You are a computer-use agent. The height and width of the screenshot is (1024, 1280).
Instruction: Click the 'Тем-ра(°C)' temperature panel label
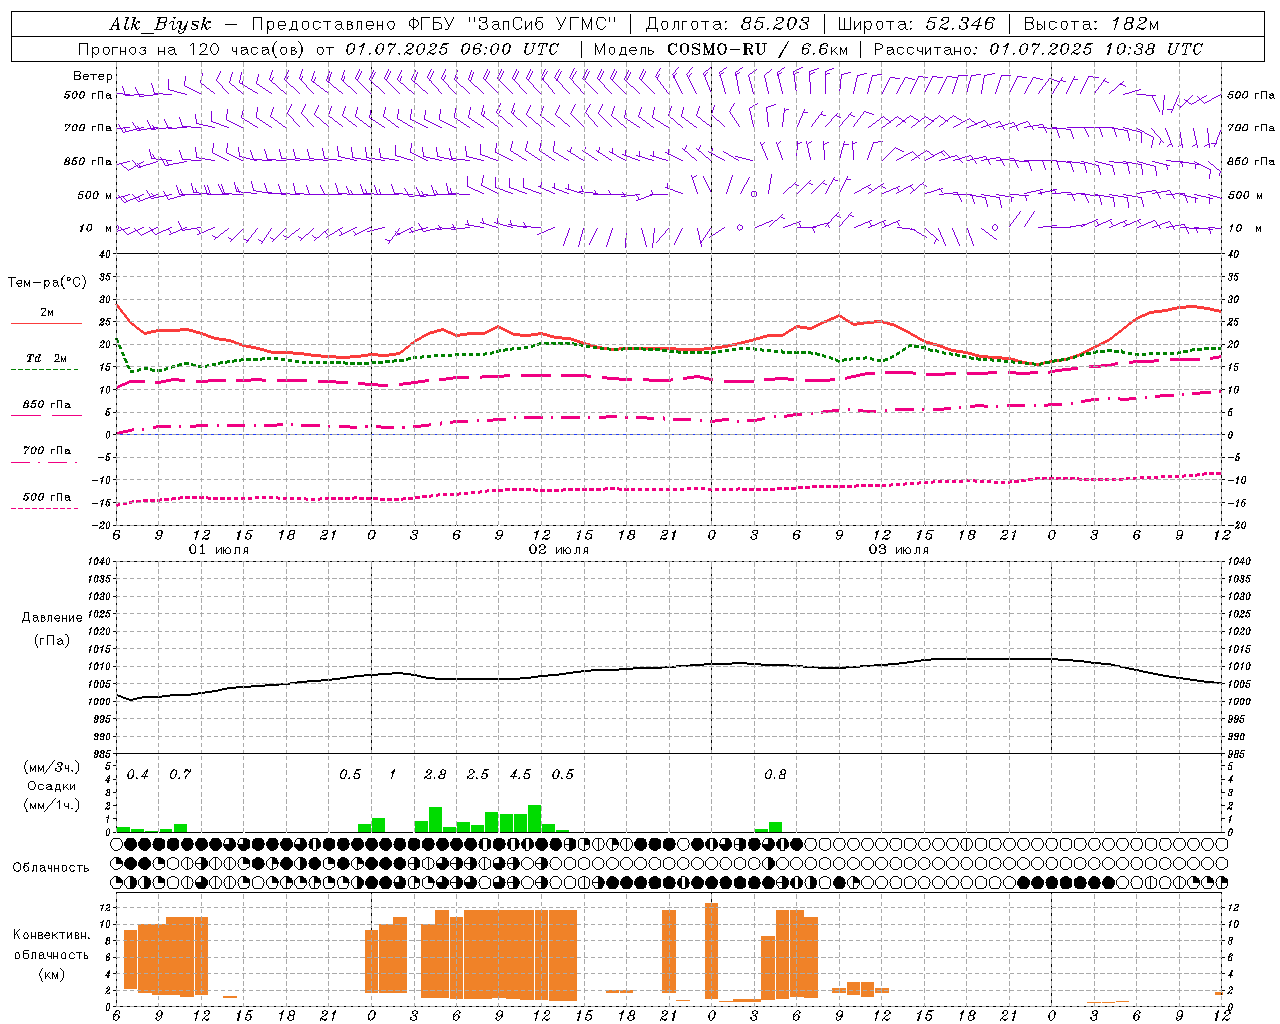(47, 283)
